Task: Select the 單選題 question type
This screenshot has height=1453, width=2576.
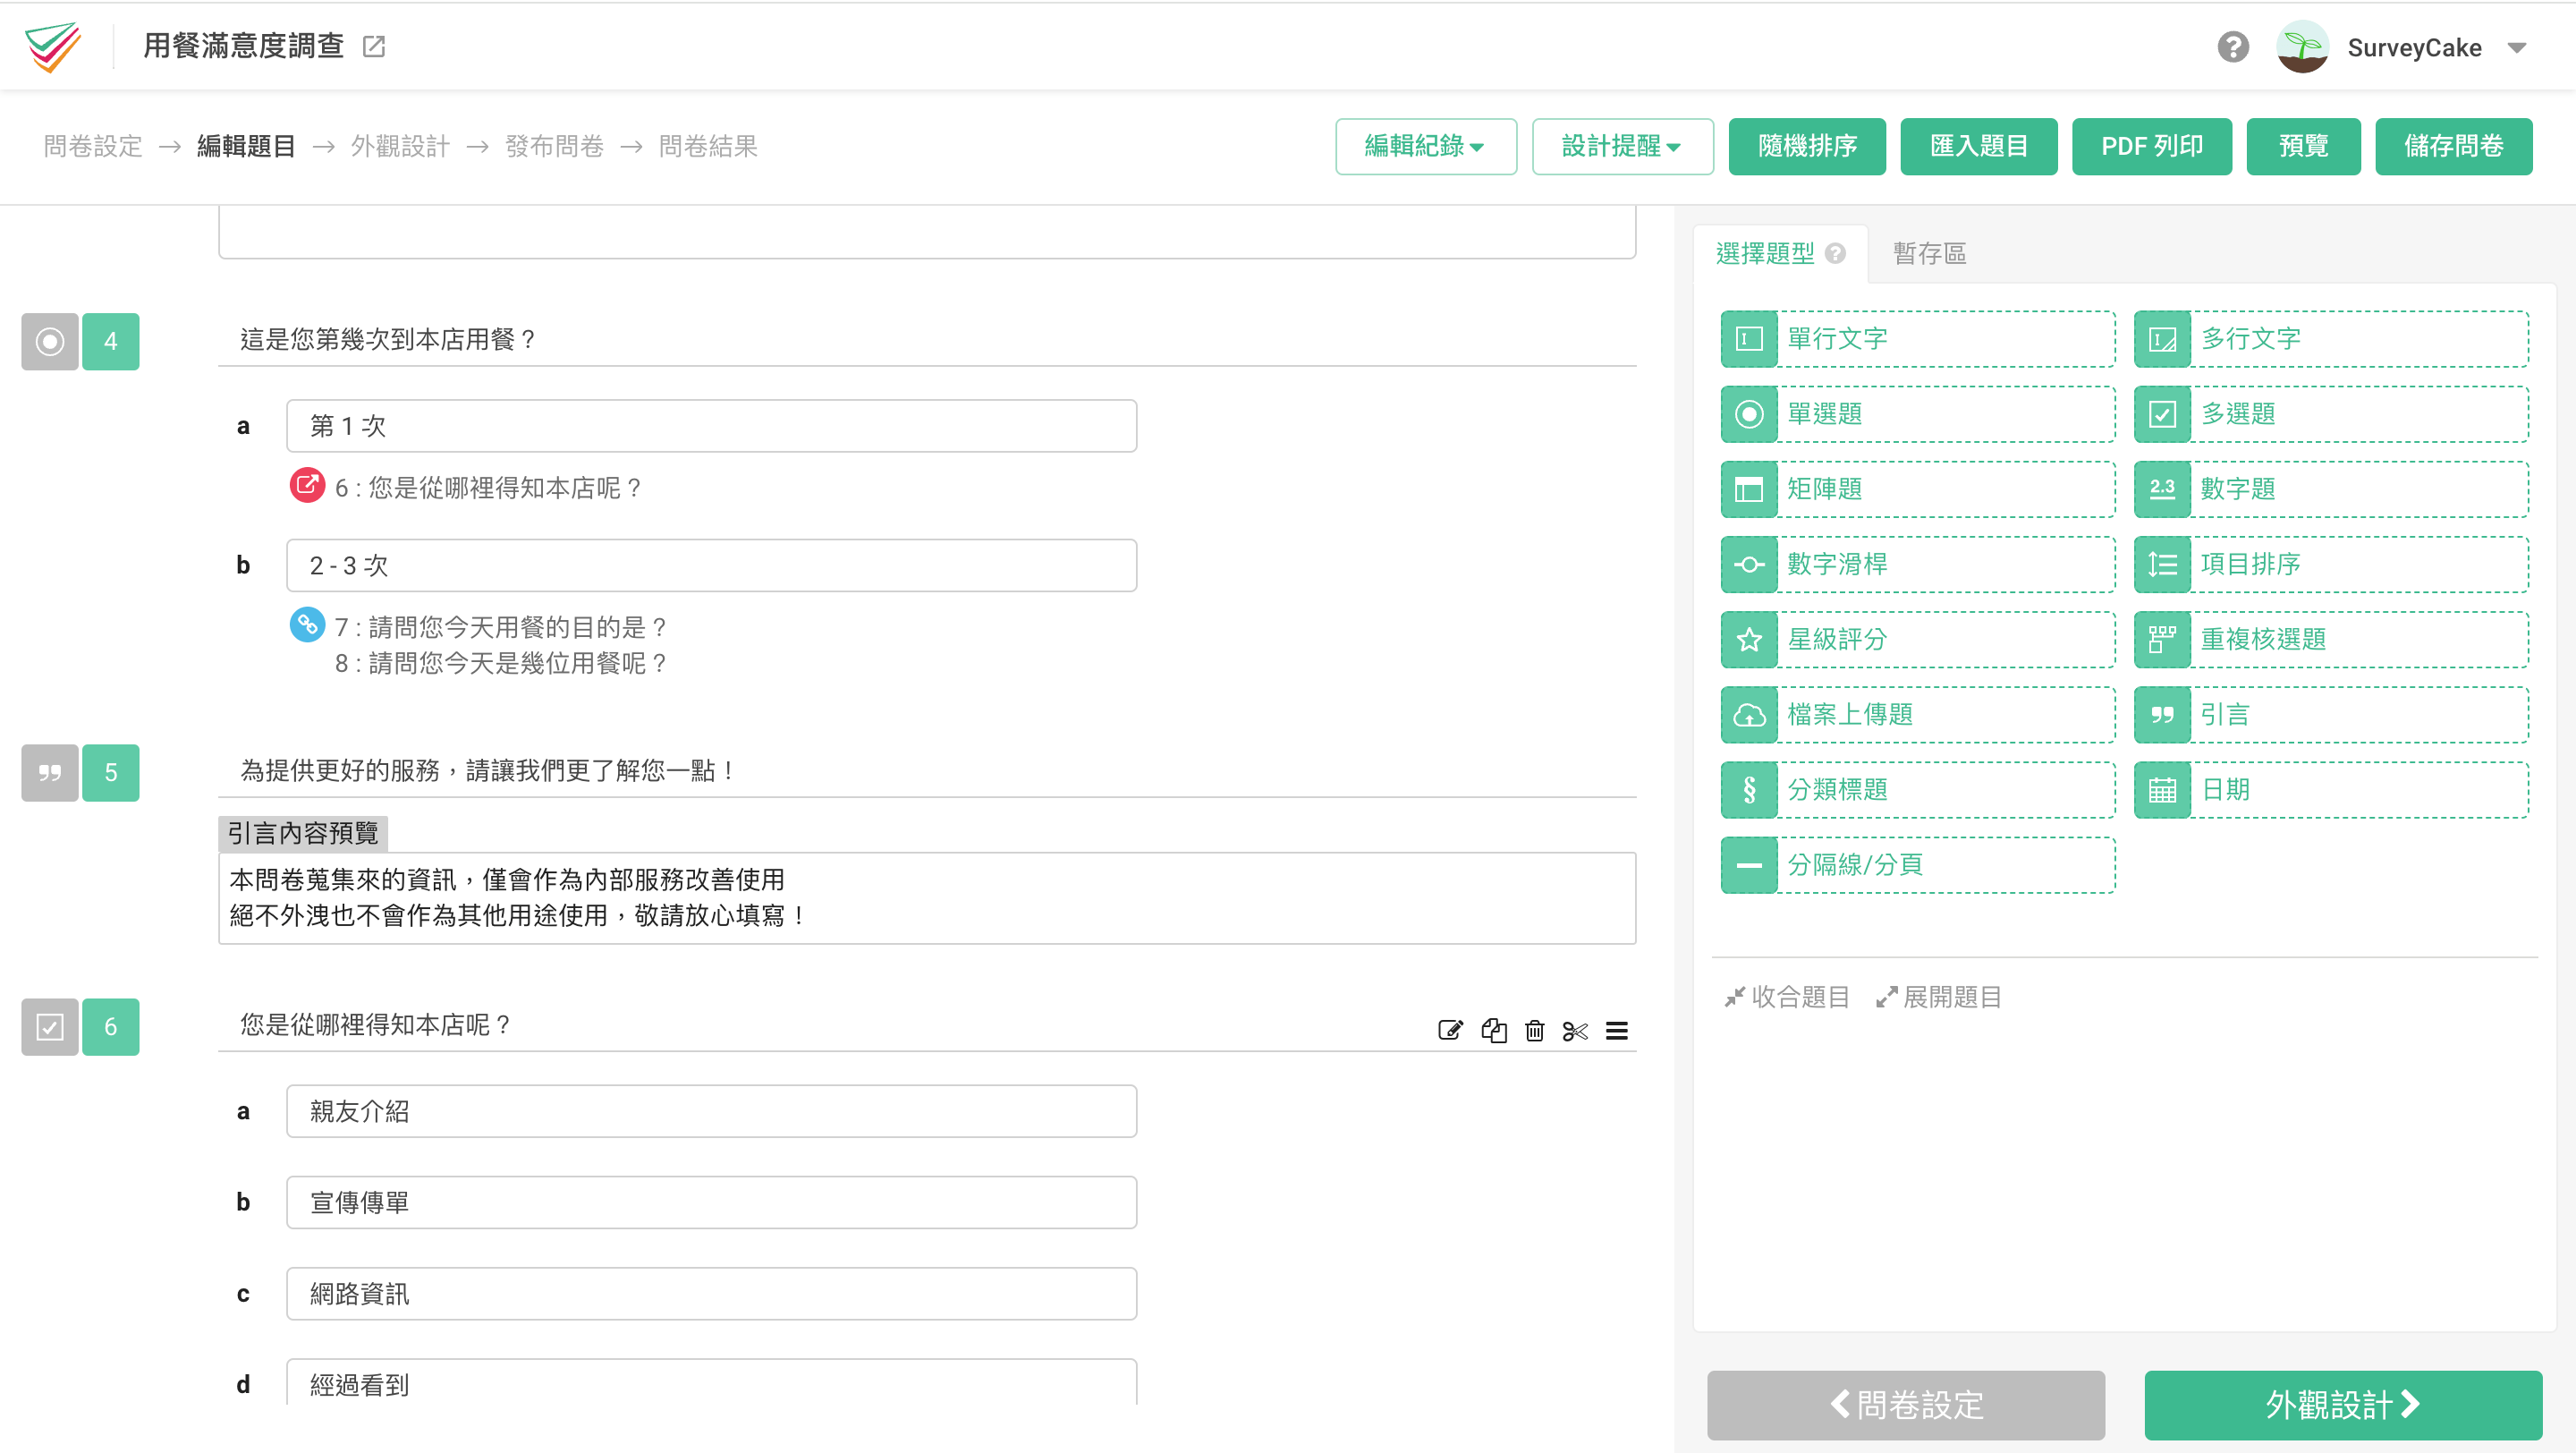Action: pos(1917,414)
